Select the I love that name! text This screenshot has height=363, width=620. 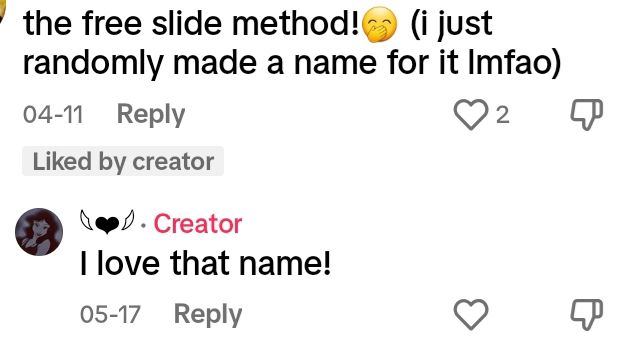click(205, 263)
